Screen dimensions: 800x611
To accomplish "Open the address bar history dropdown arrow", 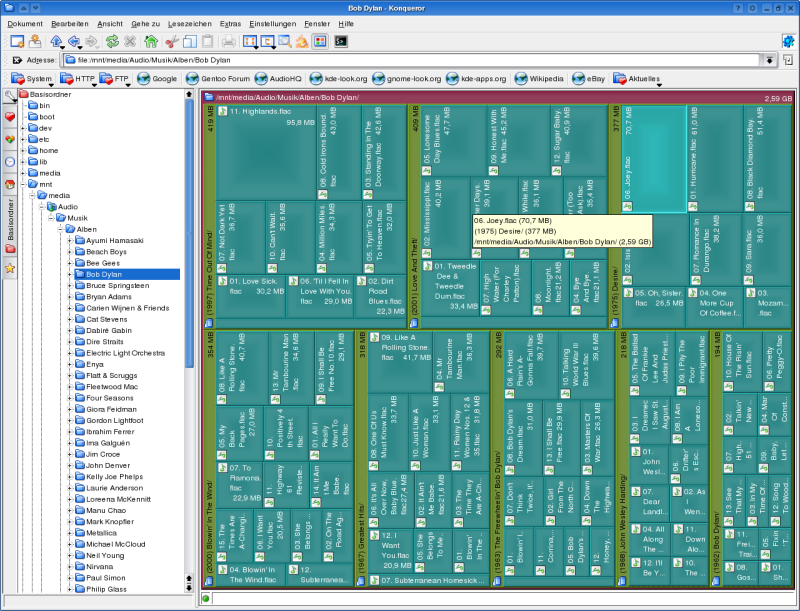I will (x=769, y=60).
